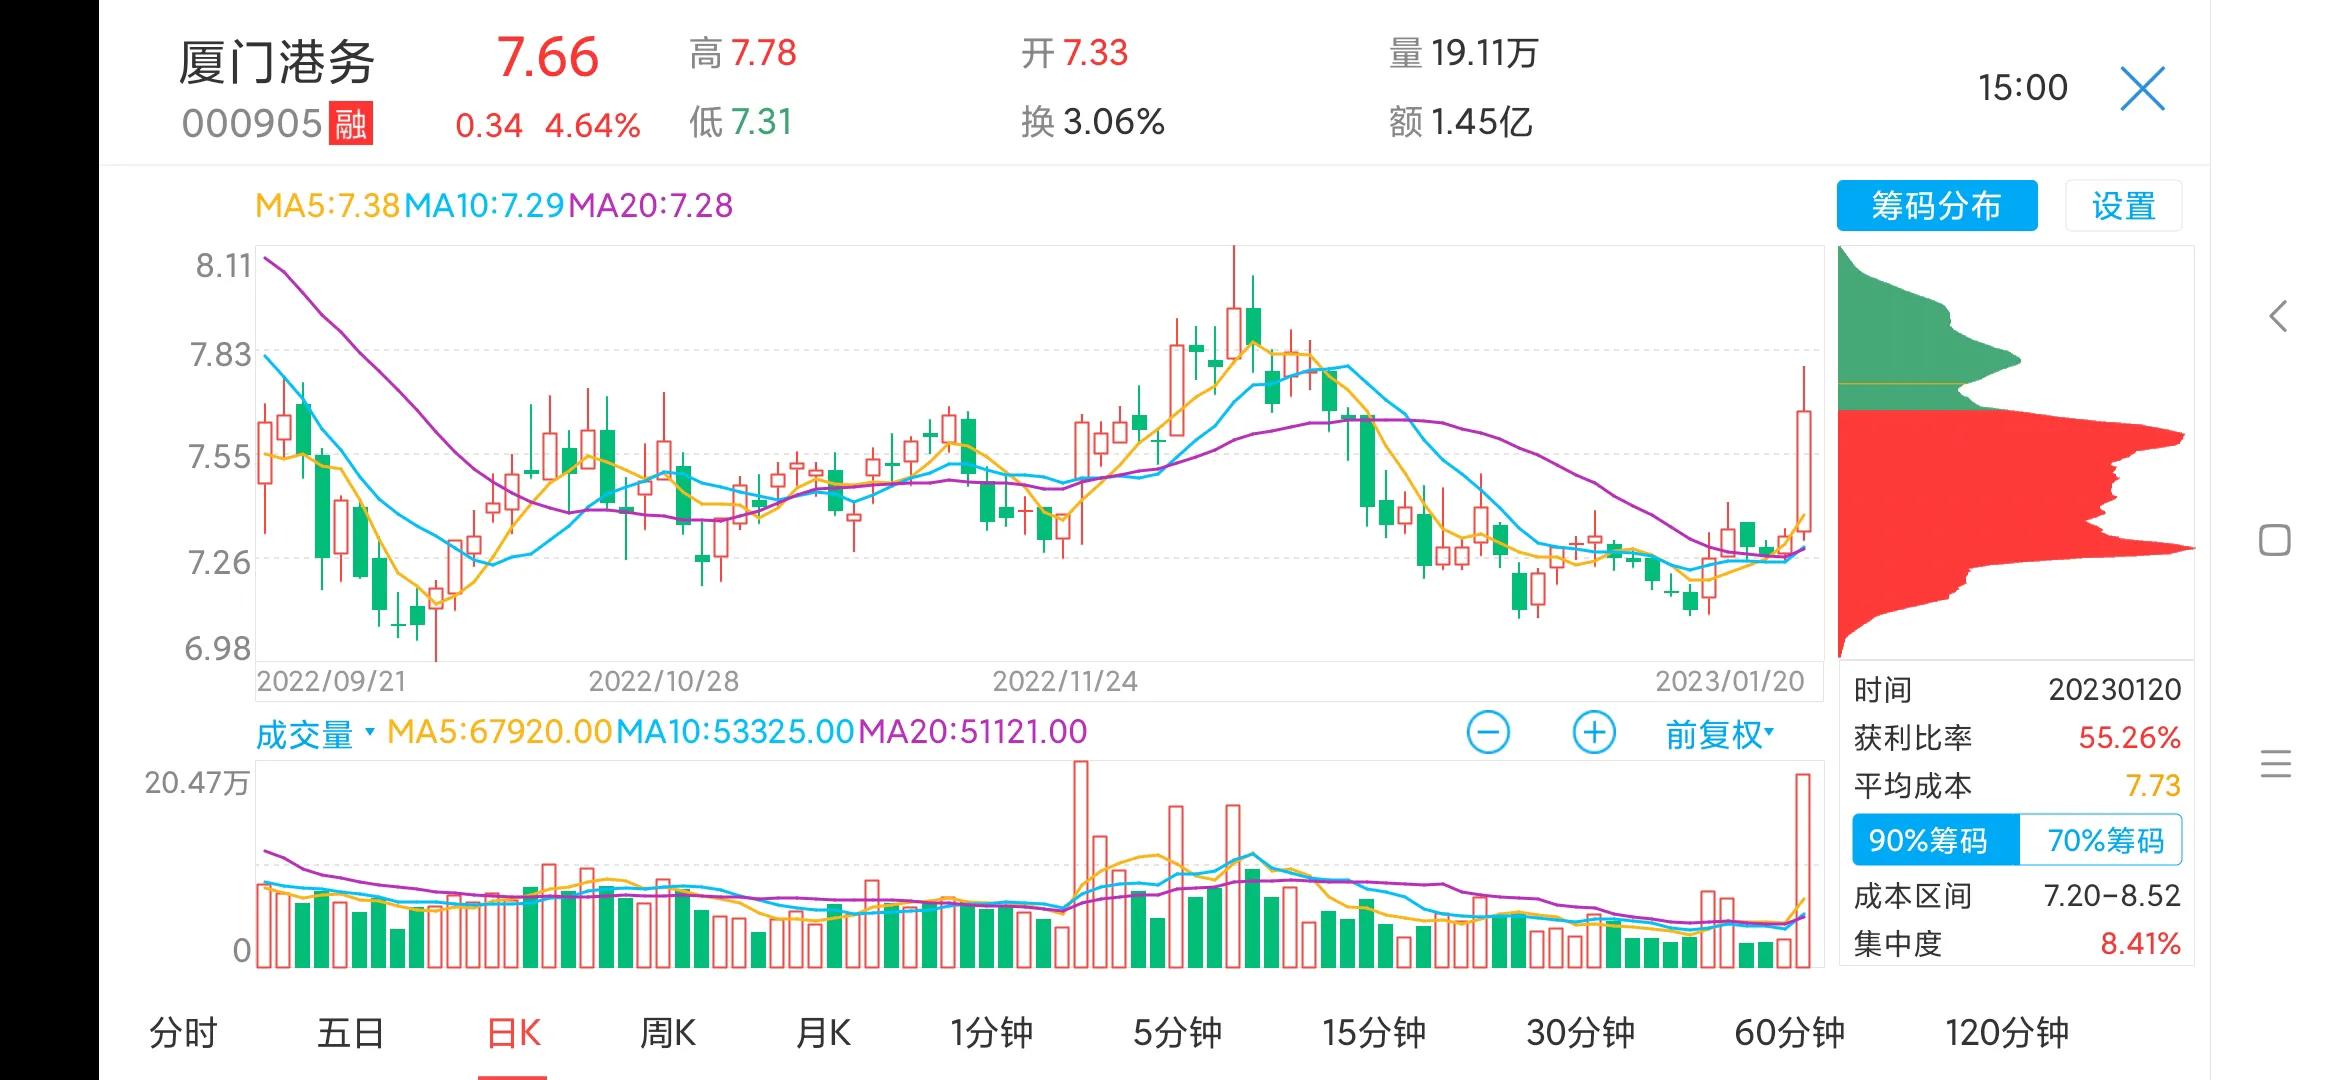Tap the Android back arrow icon

tap(2277, 317)
